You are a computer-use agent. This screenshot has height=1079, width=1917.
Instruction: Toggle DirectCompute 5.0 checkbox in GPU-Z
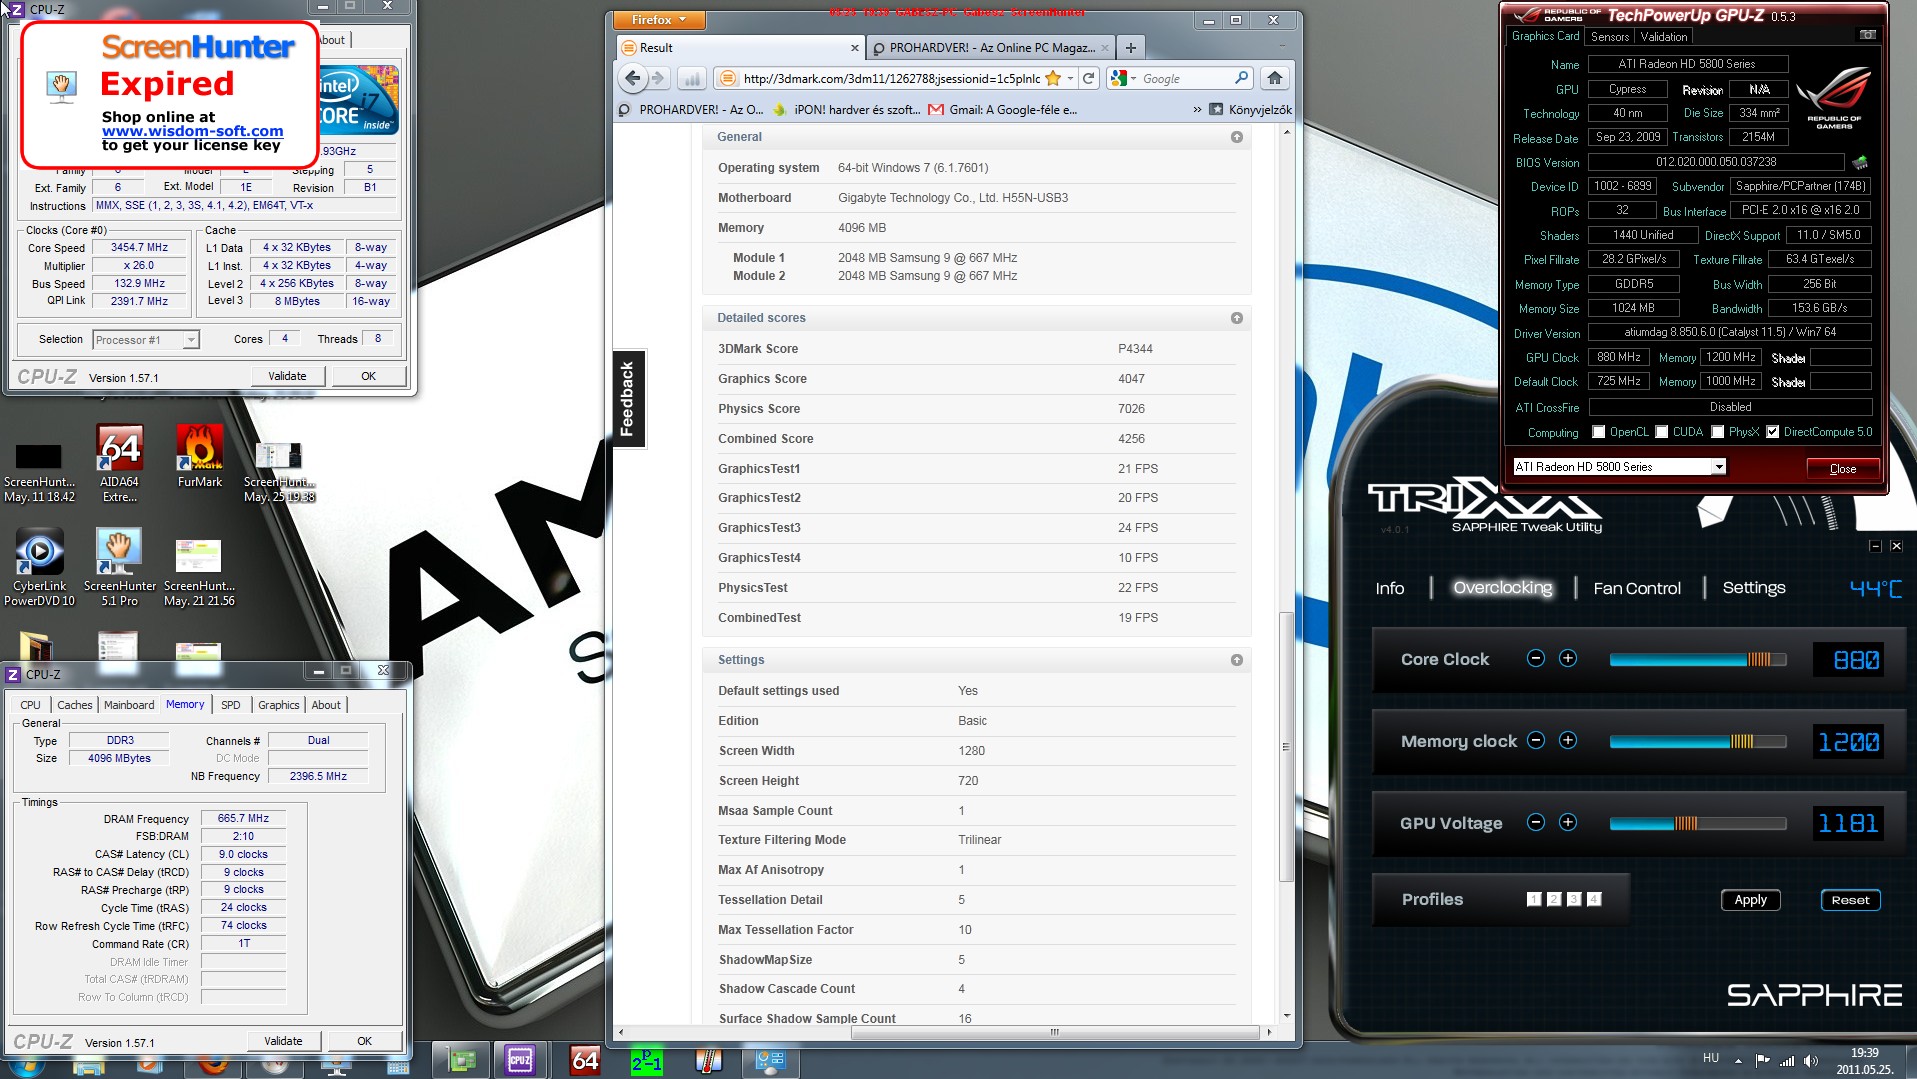[x=1773, y=432]
